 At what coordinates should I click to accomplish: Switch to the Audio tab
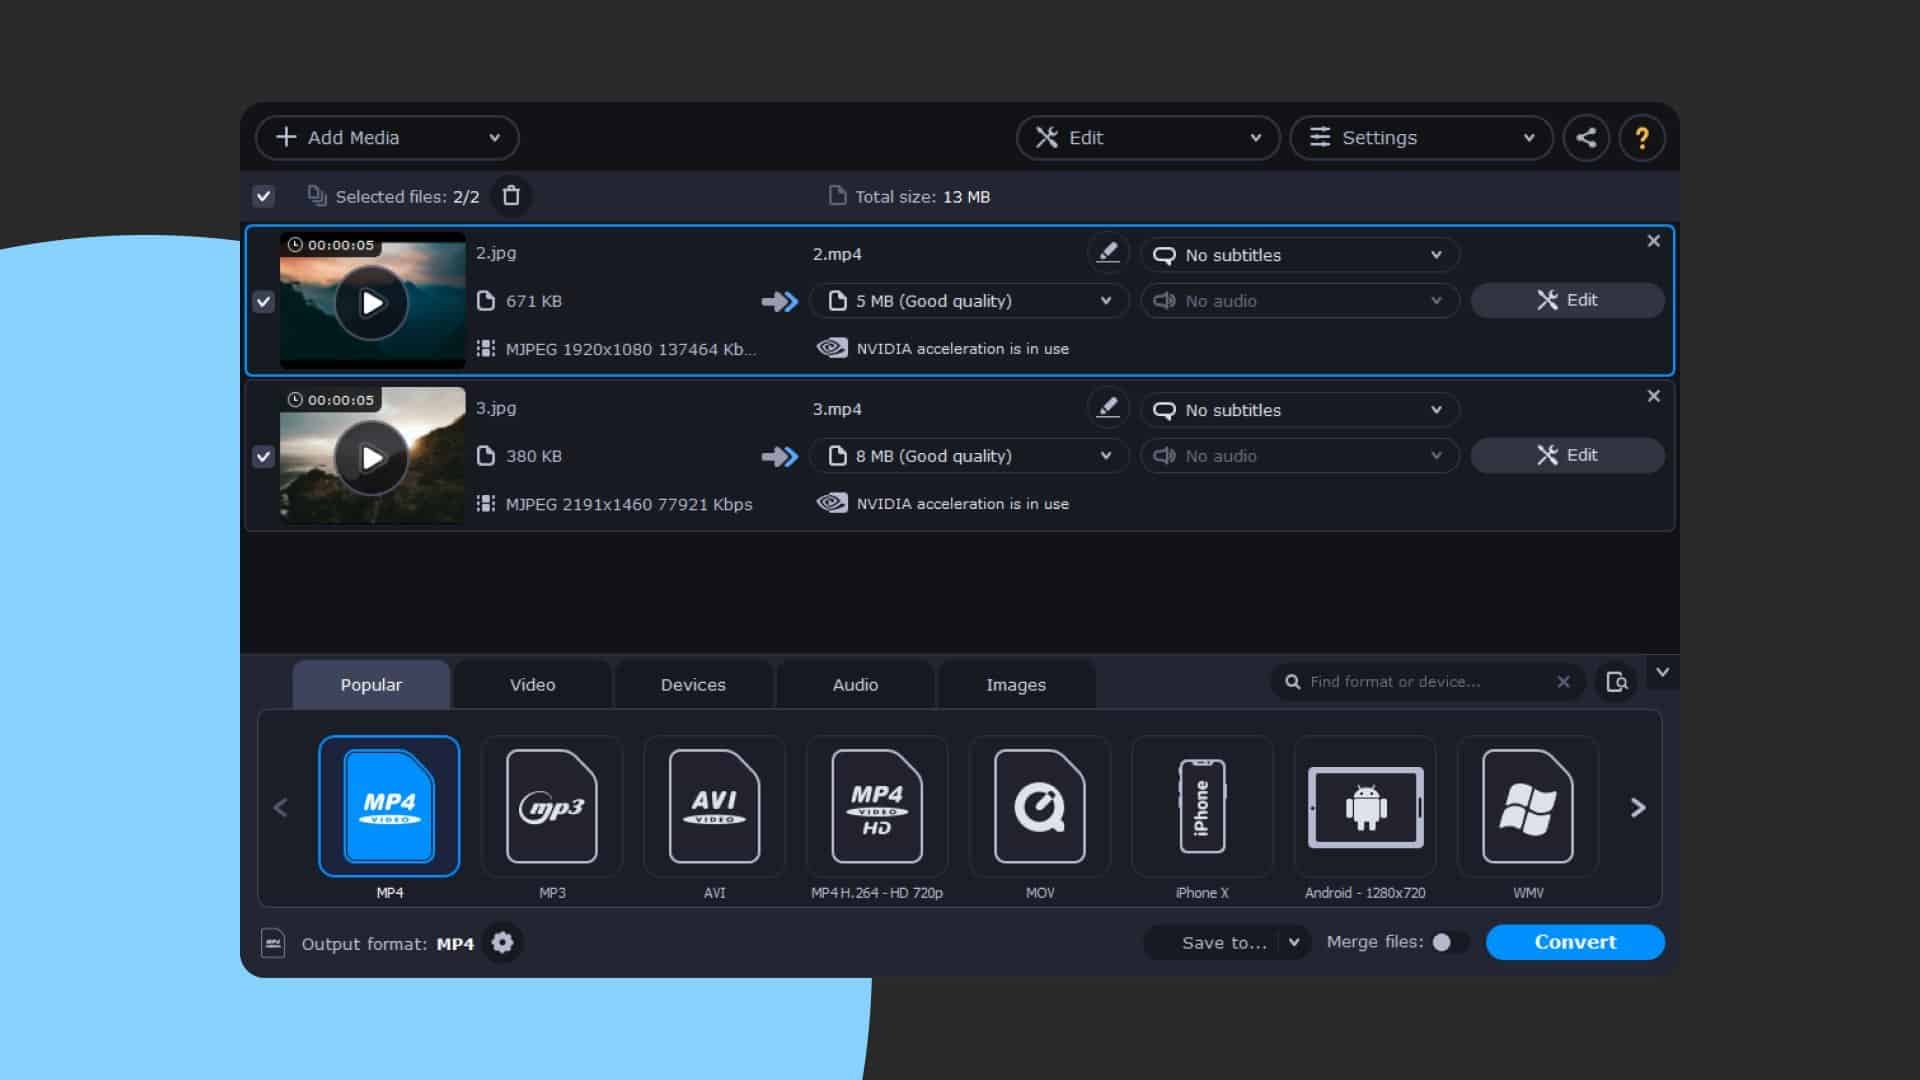click(x=855, y=685)
